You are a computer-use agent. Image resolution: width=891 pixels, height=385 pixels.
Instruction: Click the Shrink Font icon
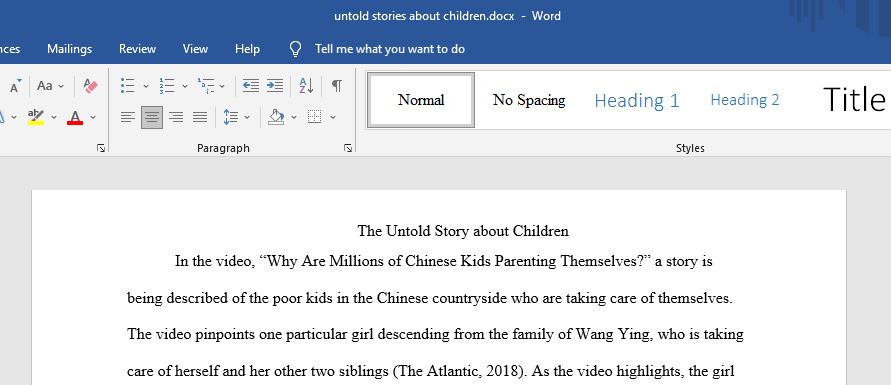tap(15, 86)
